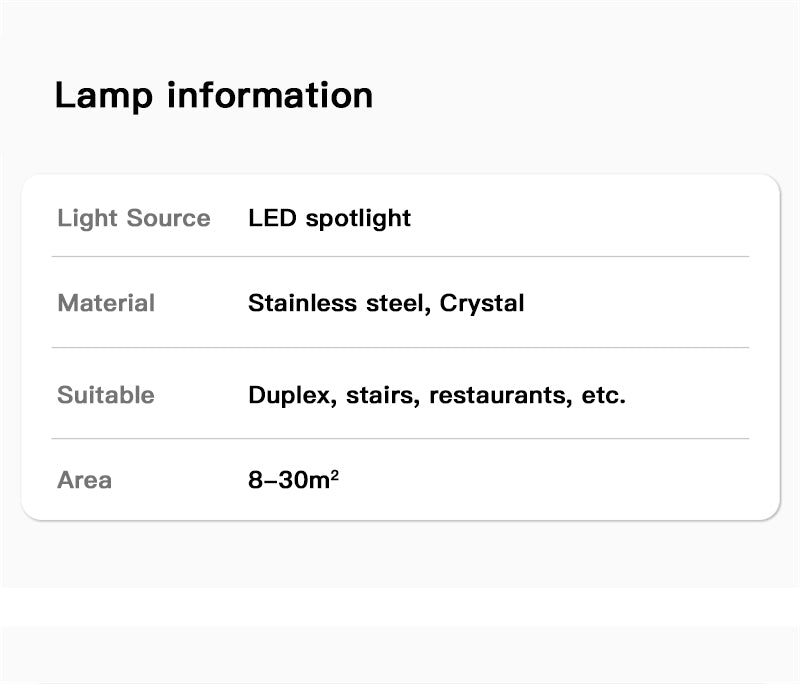Click "etc." at the end of the Suitable row
Viewport: 800px width, 684px height.
pos(604,395)
